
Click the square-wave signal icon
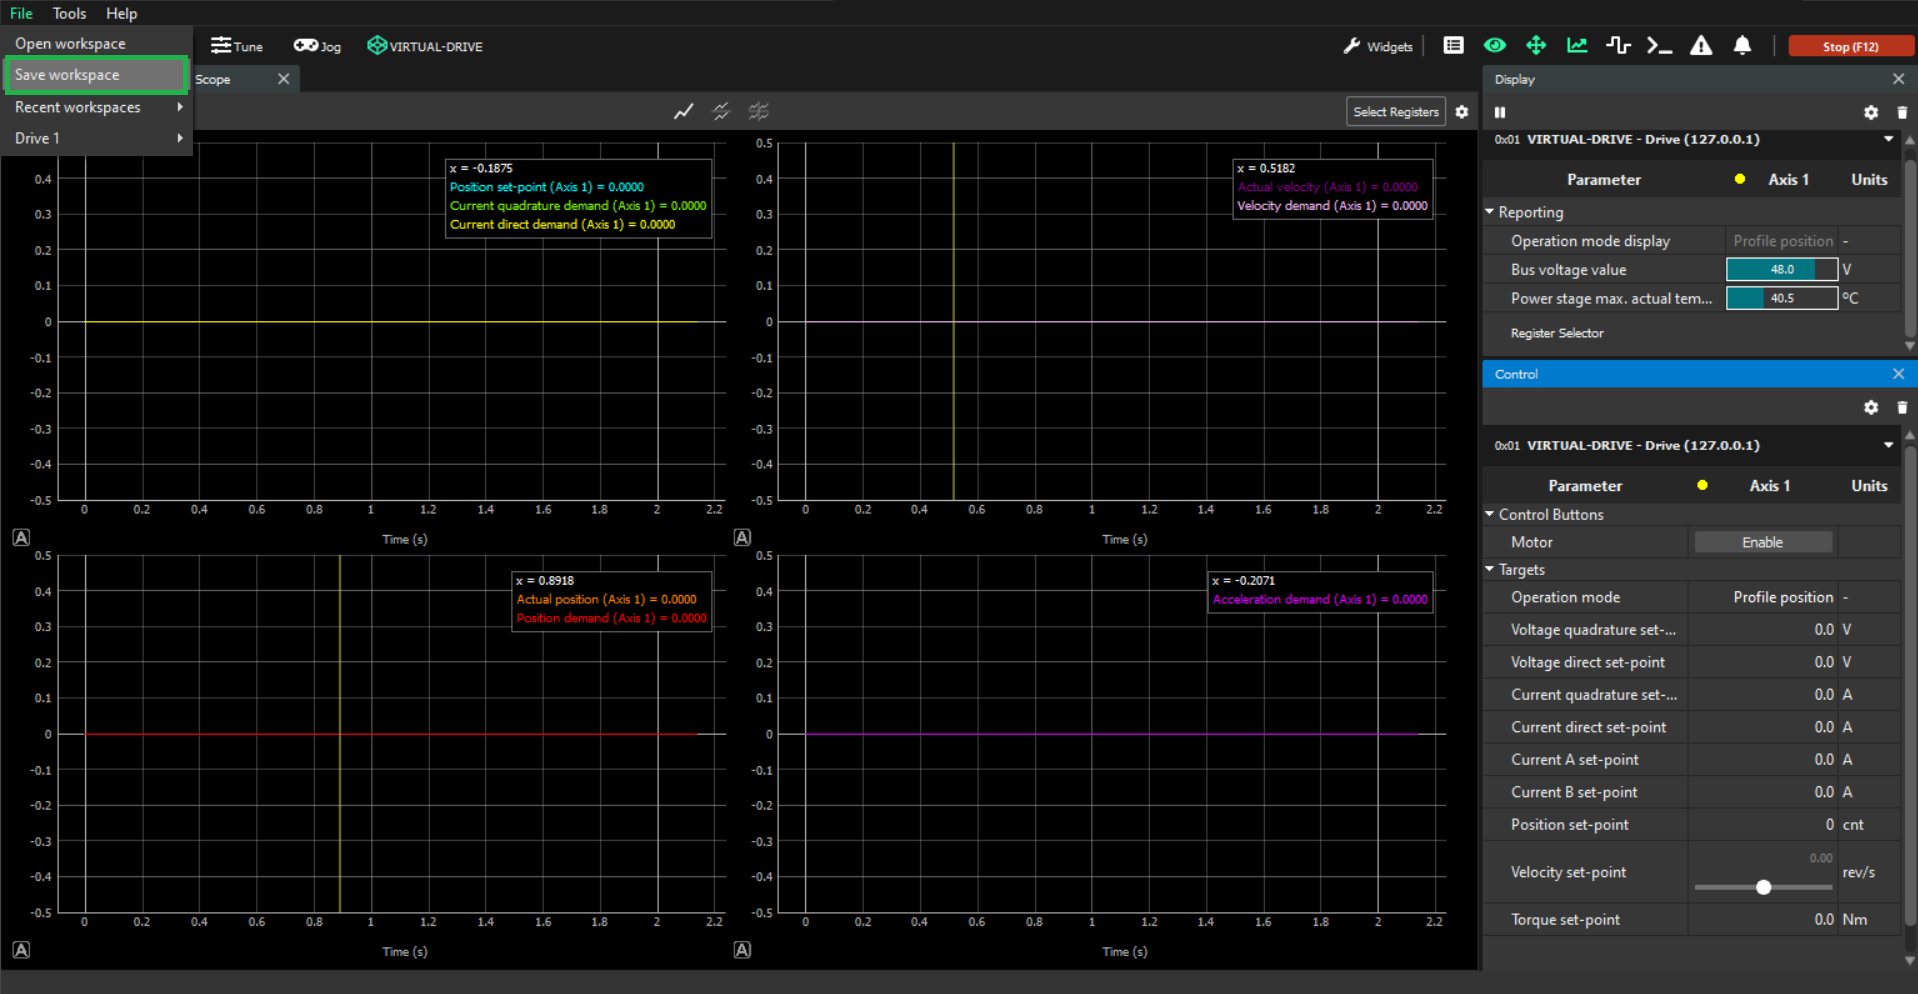(1618, 46)
